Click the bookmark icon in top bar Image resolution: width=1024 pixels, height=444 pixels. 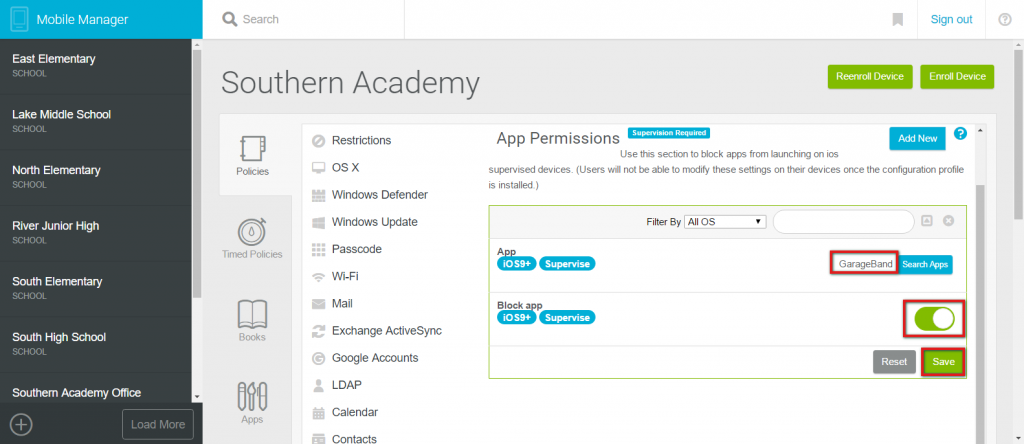[x=898, y=20]
